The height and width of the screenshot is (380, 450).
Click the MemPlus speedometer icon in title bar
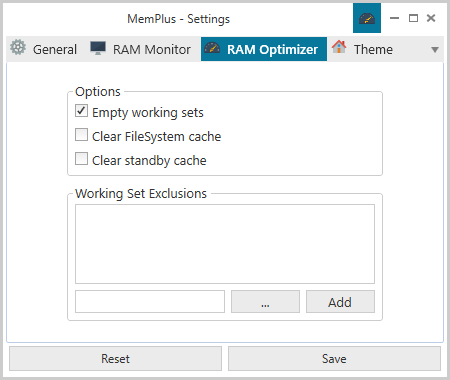pos(367,19)
